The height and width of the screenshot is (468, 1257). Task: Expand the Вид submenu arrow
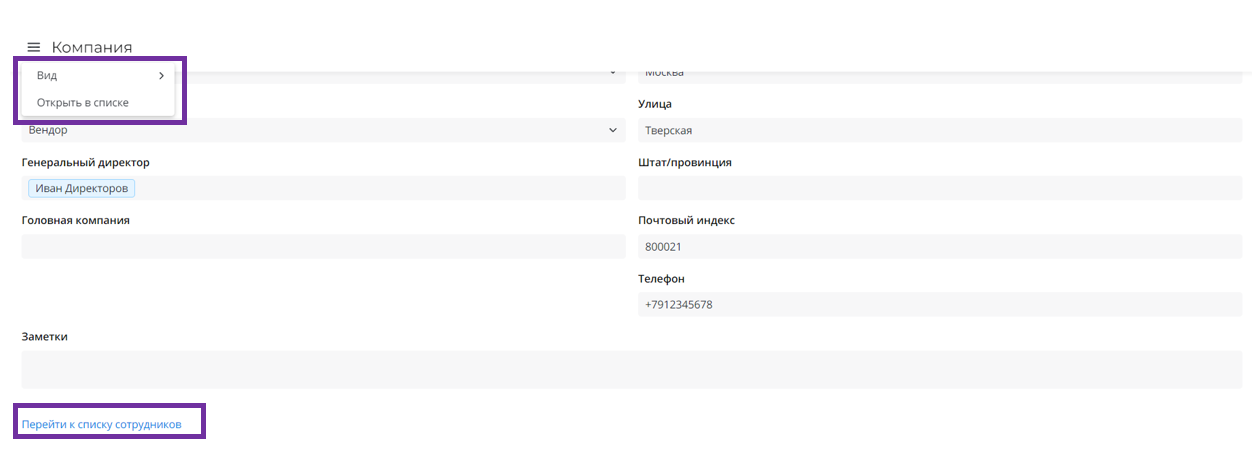coord(161,76)
